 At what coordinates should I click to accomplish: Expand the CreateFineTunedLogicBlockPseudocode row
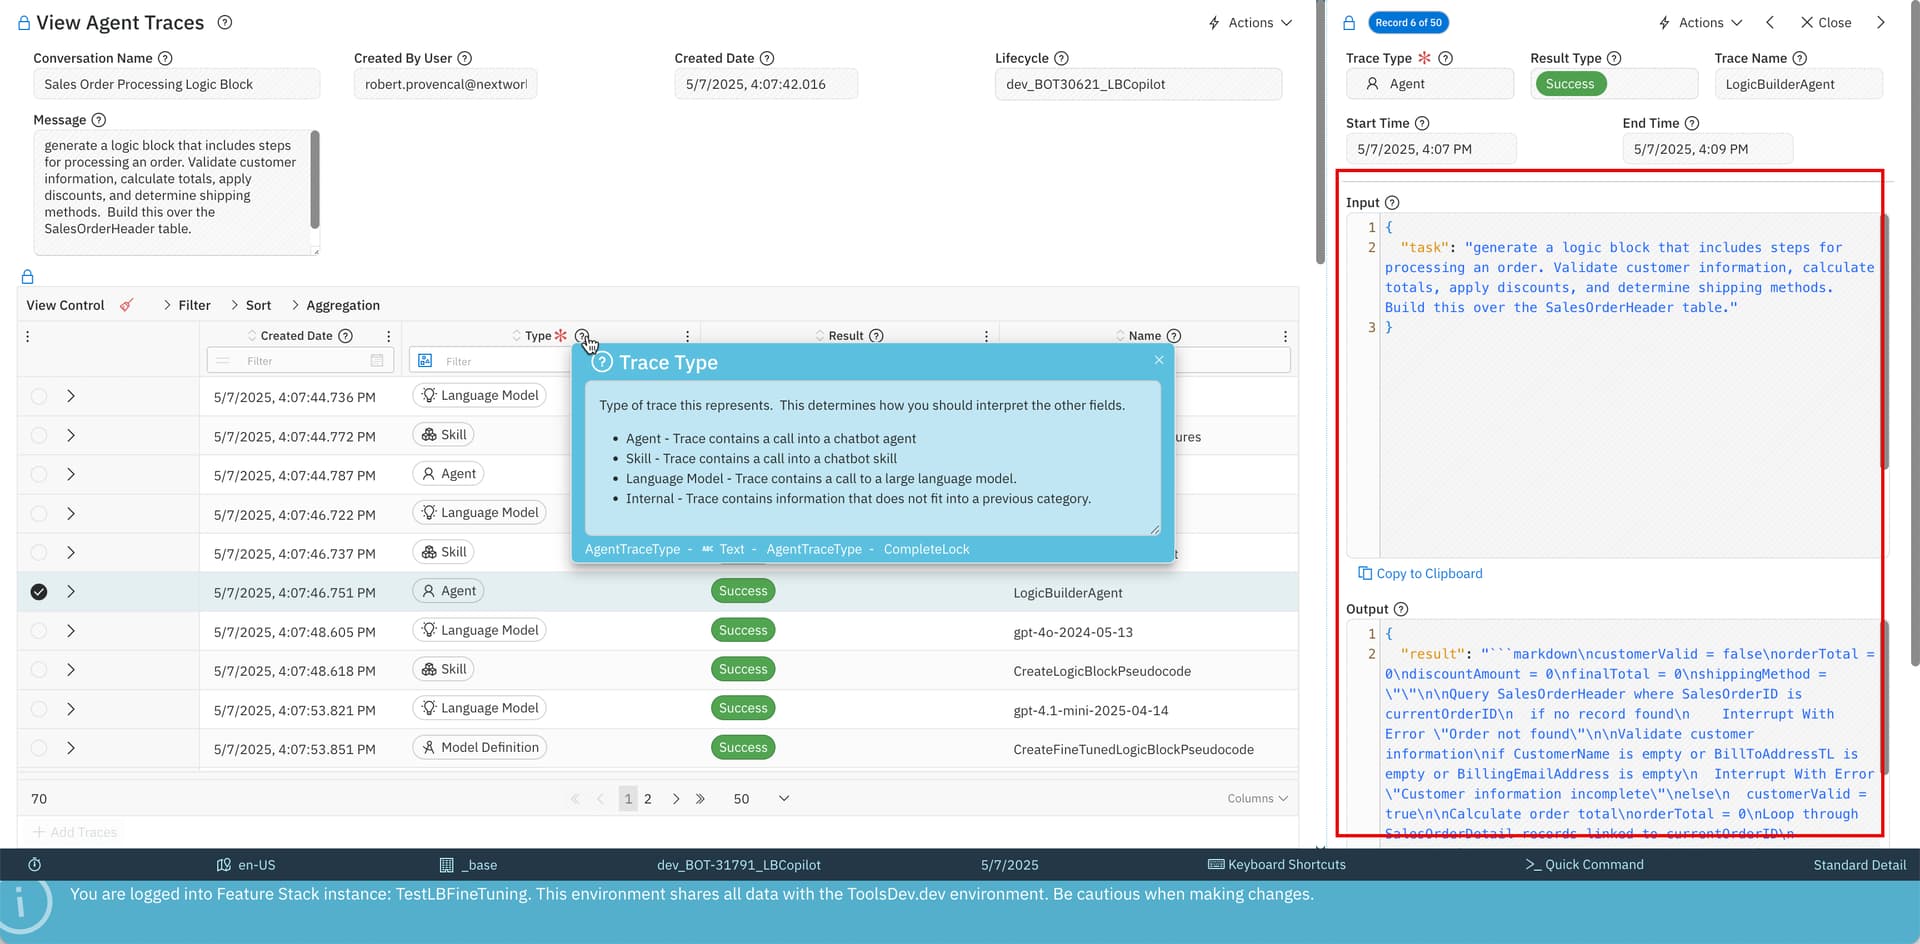coord(71,748)
